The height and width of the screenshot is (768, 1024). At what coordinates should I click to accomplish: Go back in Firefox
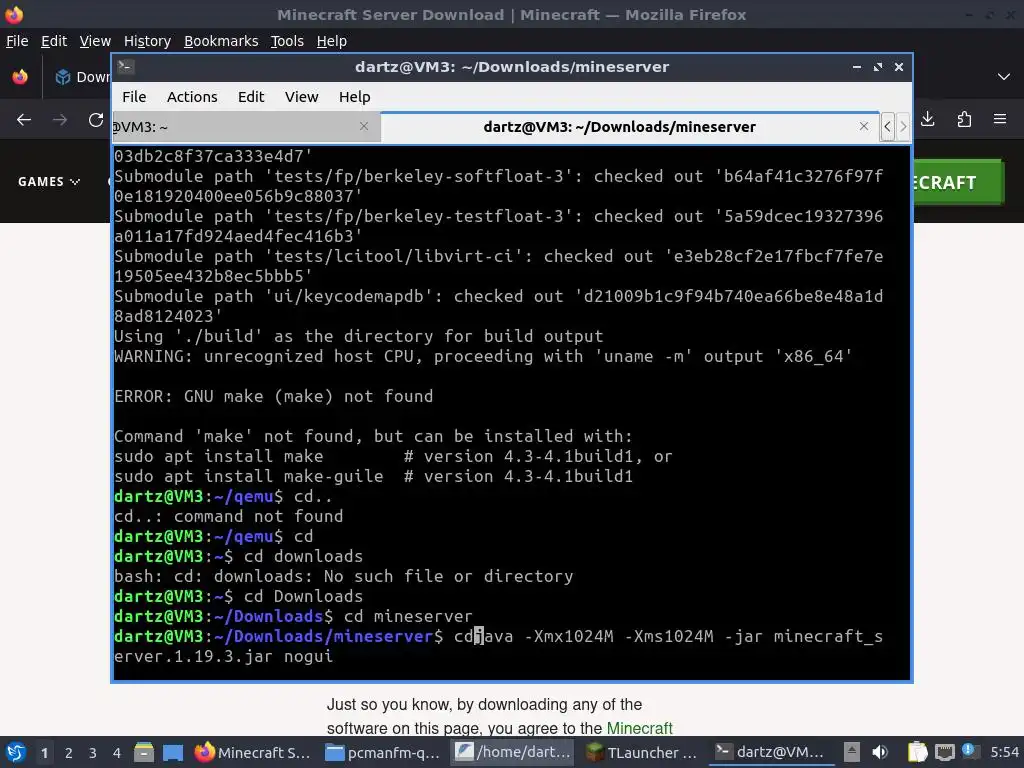(24, 120)
